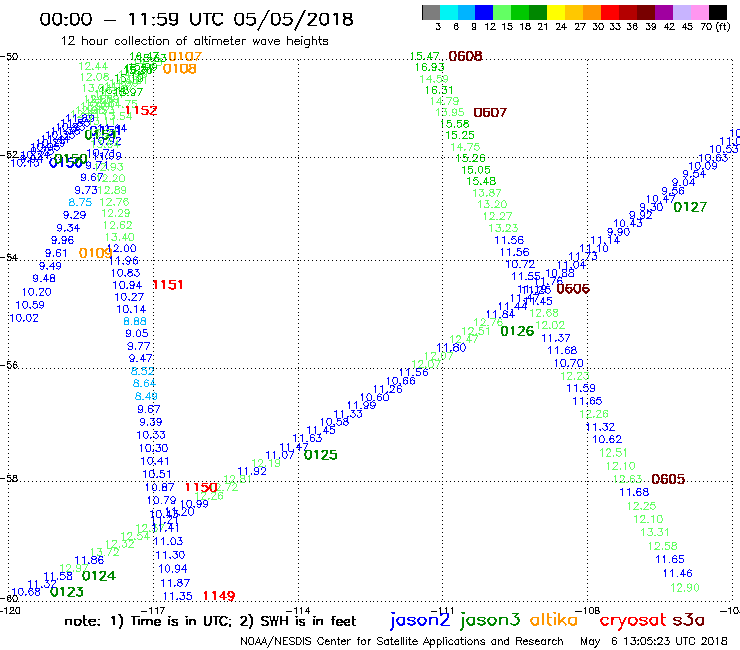Click the wave height value '13.87'
The height and width of the screenshot is (650, 740).
(x=487, y=193)
